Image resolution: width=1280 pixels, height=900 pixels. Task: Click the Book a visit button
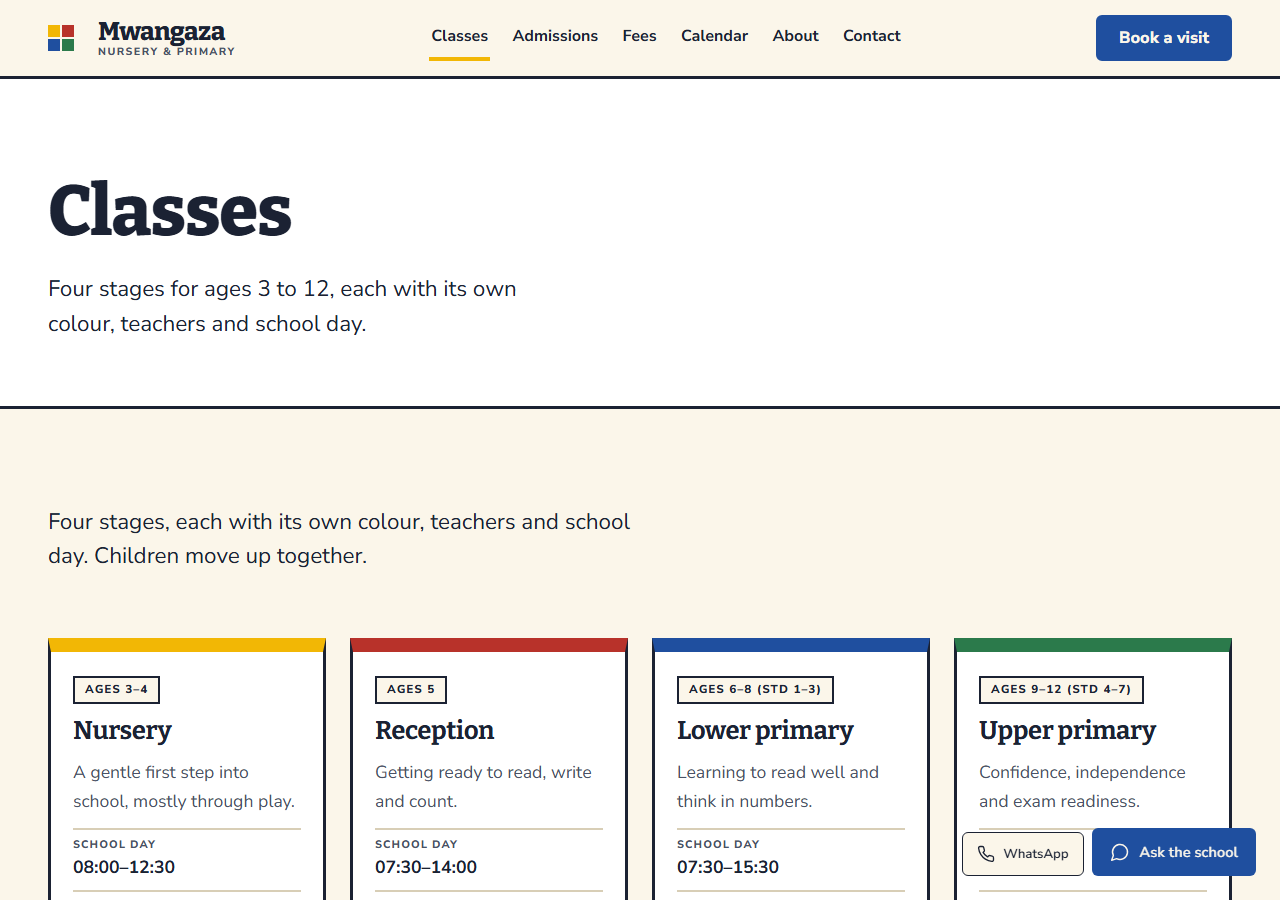click(1164, 38)
